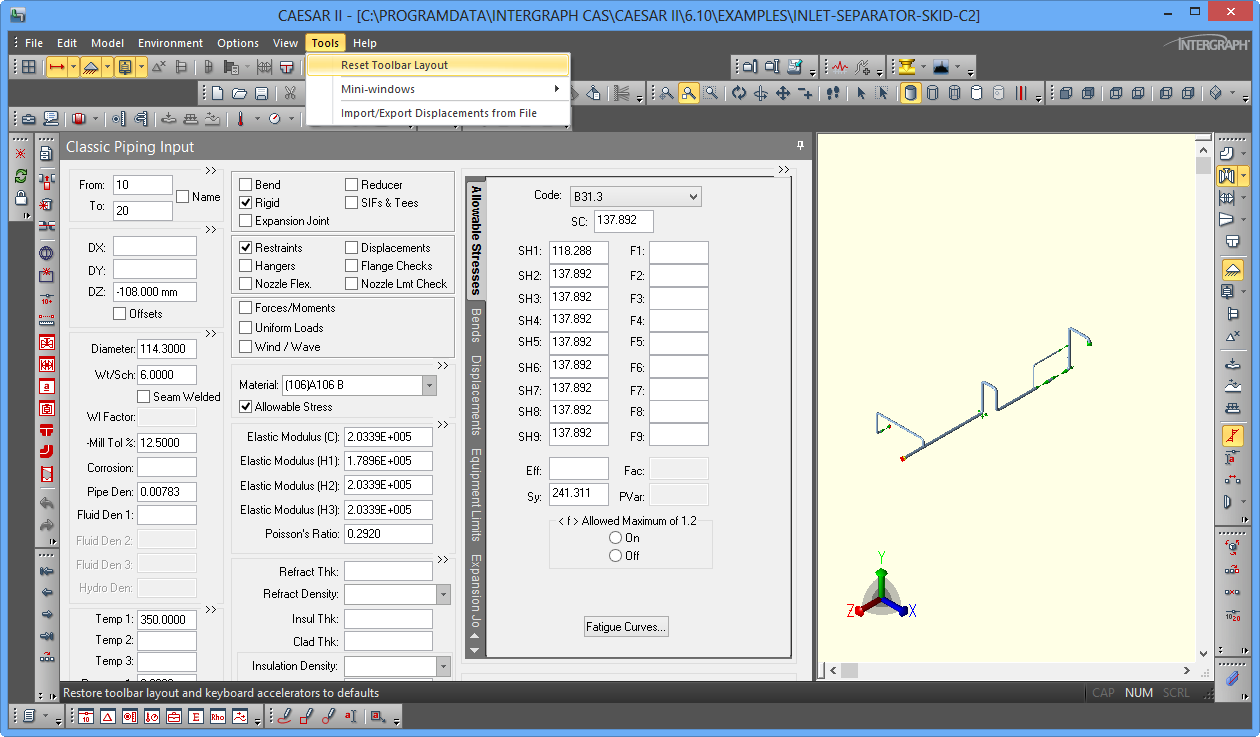Open the Environment menu
This screenshot has width=1260, height=737.
(x=170, y=43)
